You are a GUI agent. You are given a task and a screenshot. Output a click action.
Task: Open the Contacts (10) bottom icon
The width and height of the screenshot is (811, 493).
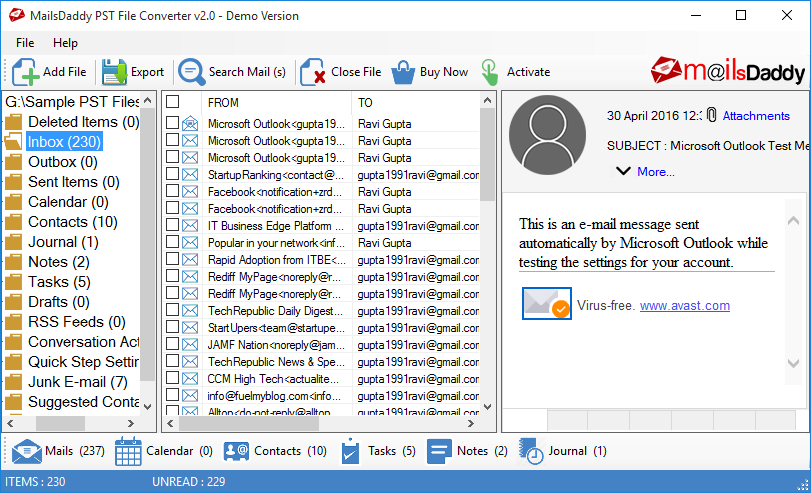(236, 451)
